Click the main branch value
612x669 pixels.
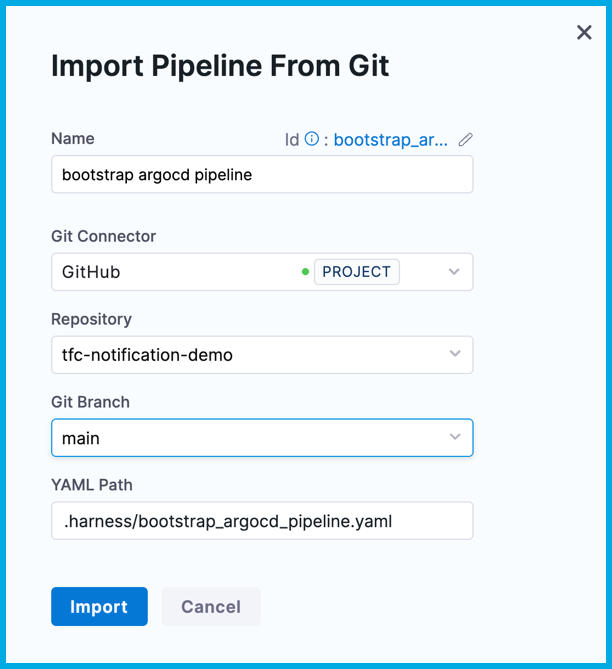[81, 438]
